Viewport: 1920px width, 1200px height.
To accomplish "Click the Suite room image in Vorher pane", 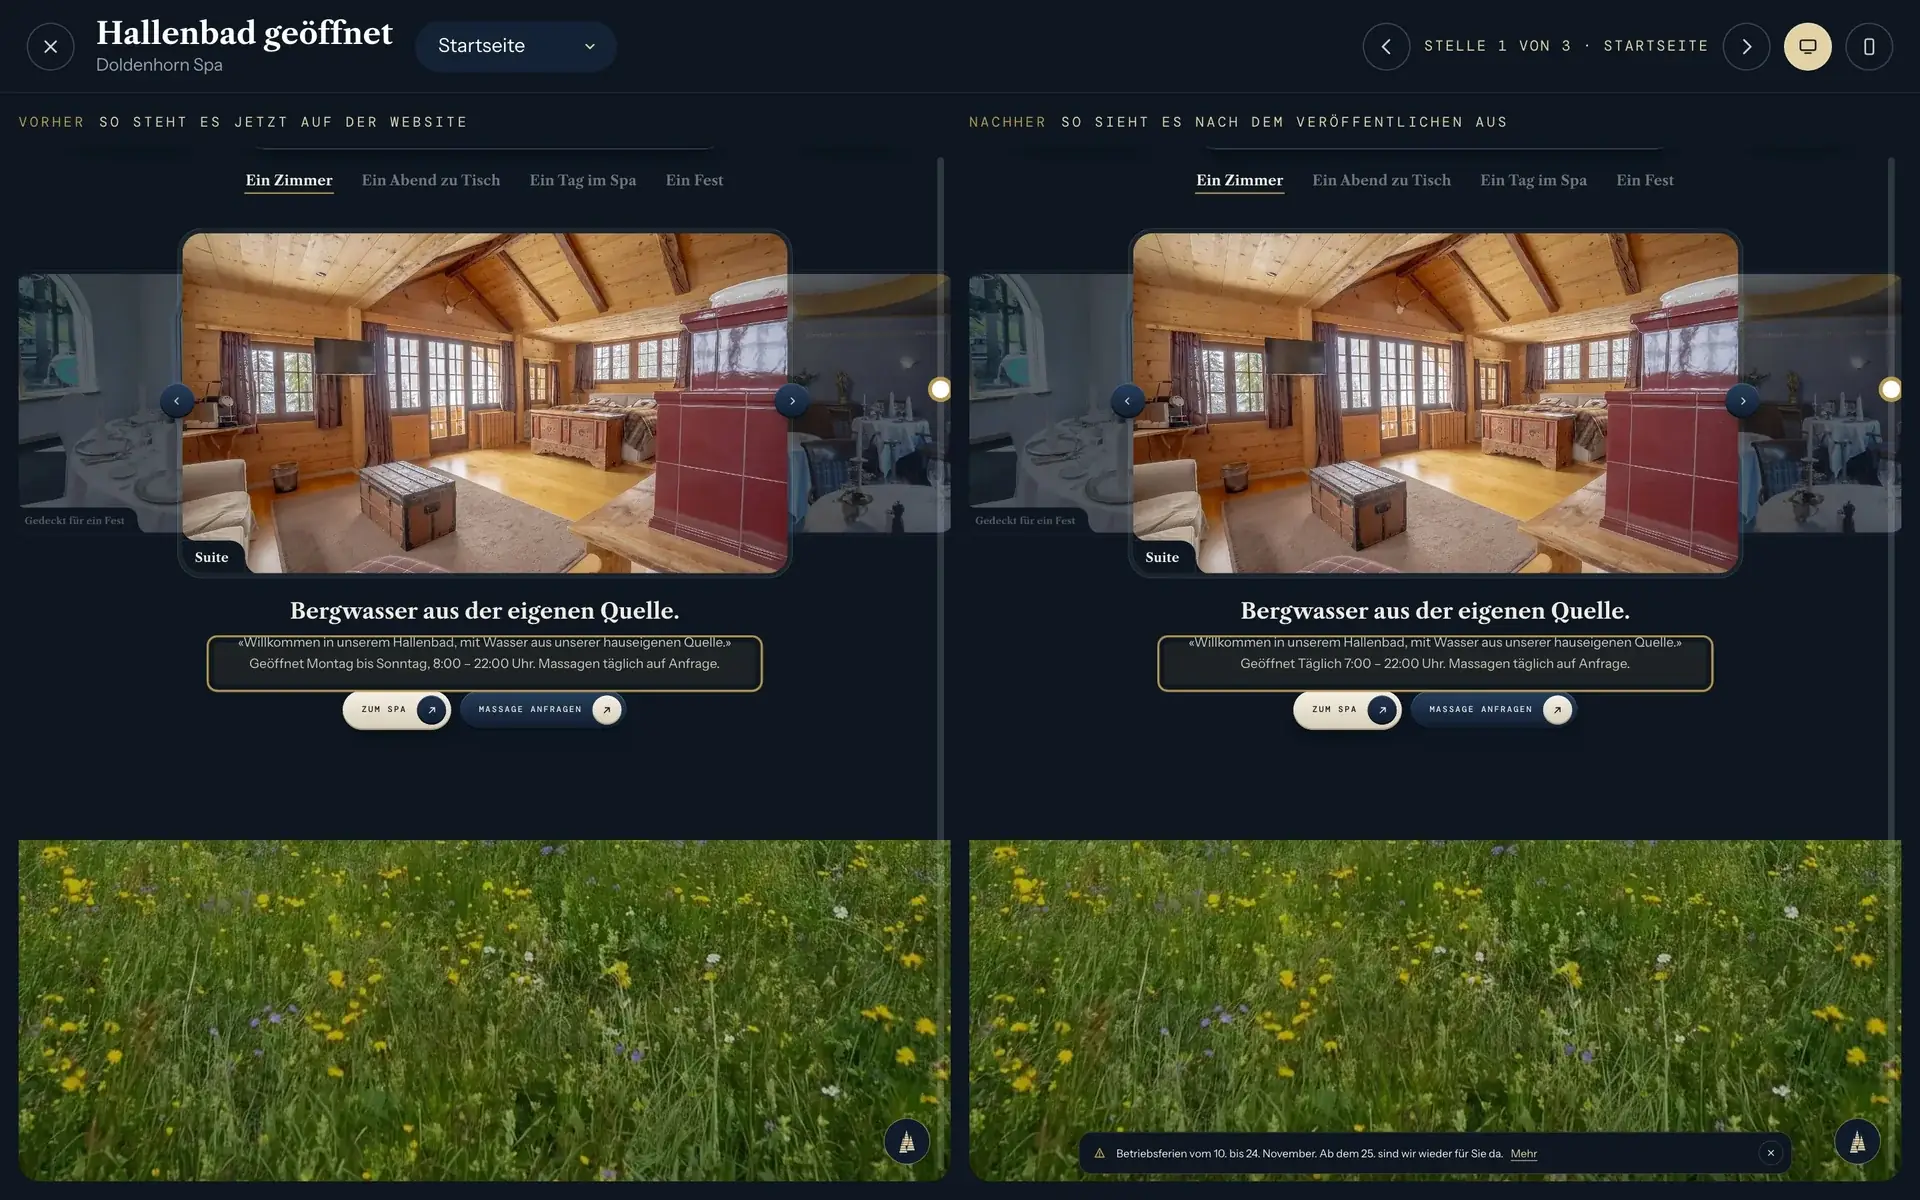I will pyautogui.click(x=485, y=403).
